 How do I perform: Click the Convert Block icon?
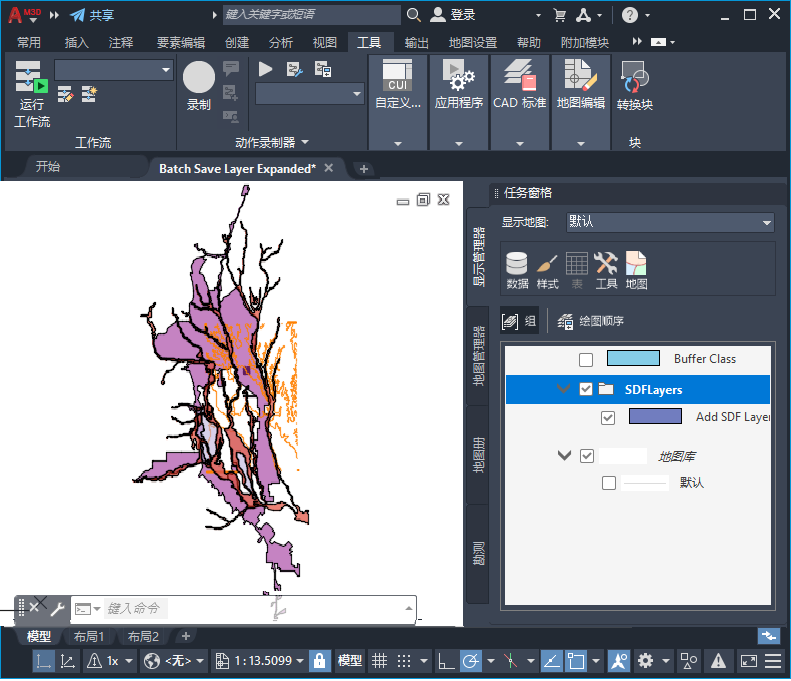(635, 76)
